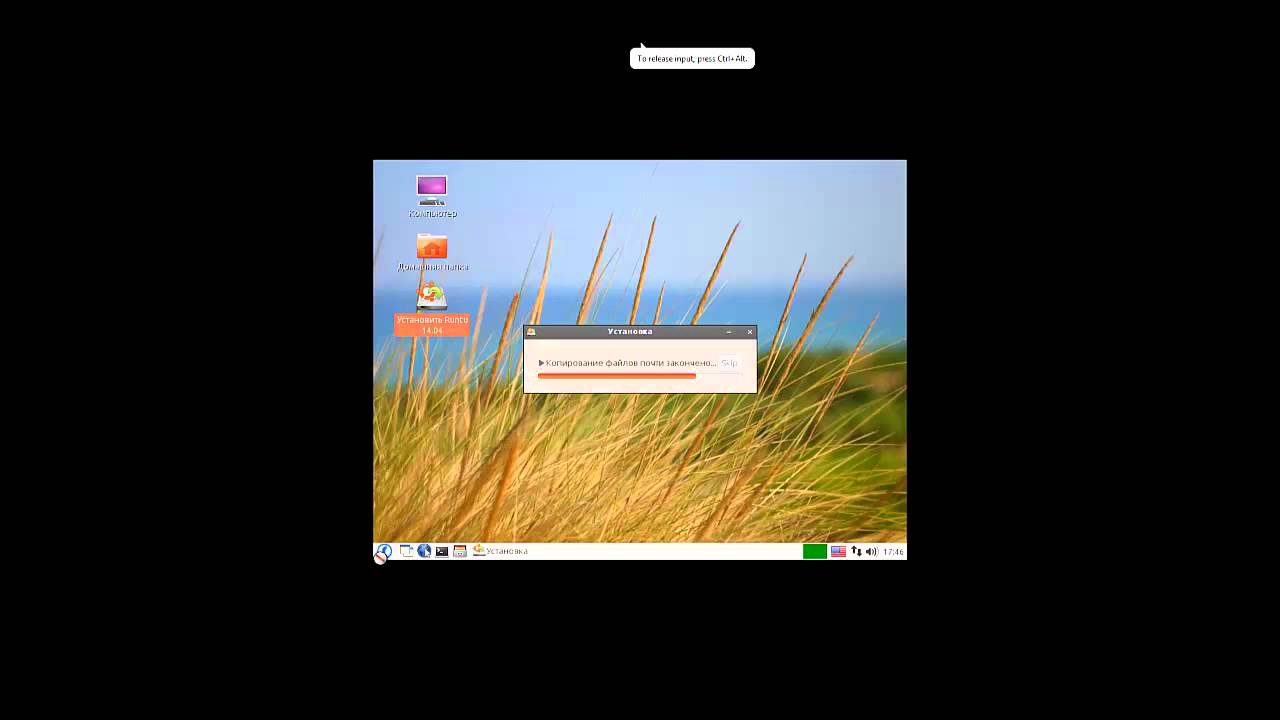
Task: Open the US keyboard layout flag indicator
Action: (x=838, y=551)
